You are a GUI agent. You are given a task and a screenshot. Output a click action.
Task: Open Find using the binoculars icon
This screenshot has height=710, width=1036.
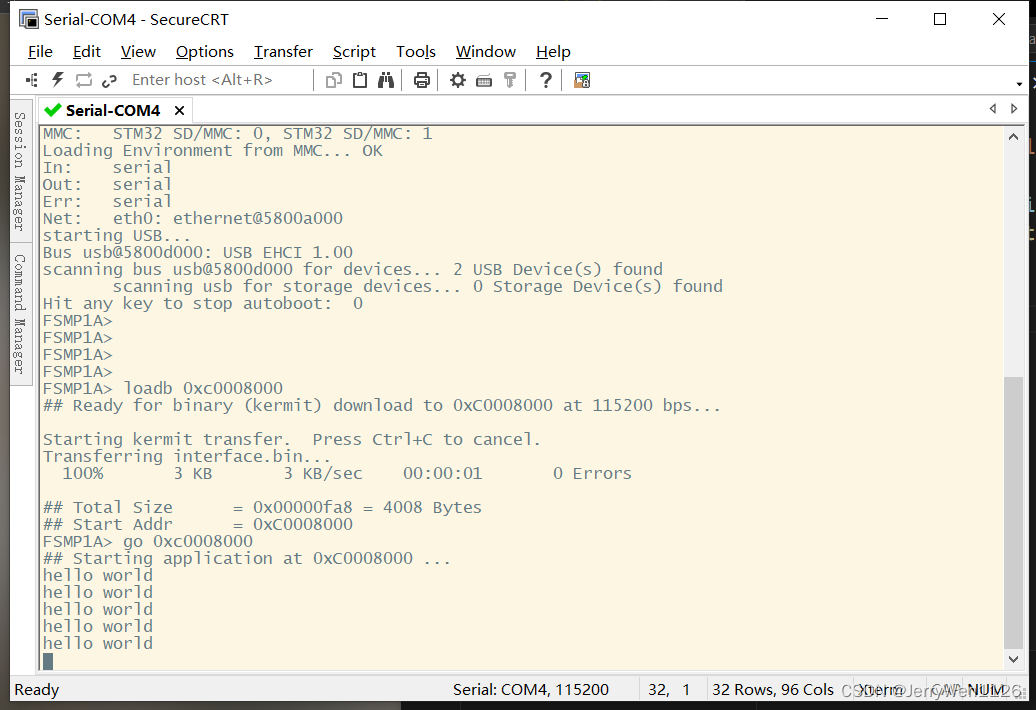click(386, 80)
